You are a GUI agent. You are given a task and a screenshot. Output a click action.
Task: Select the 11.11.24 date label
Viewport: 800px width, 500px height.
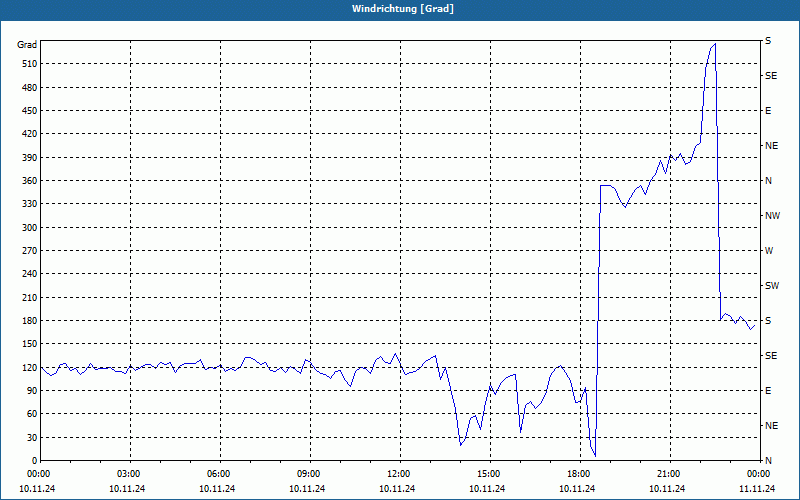(757, 489)
